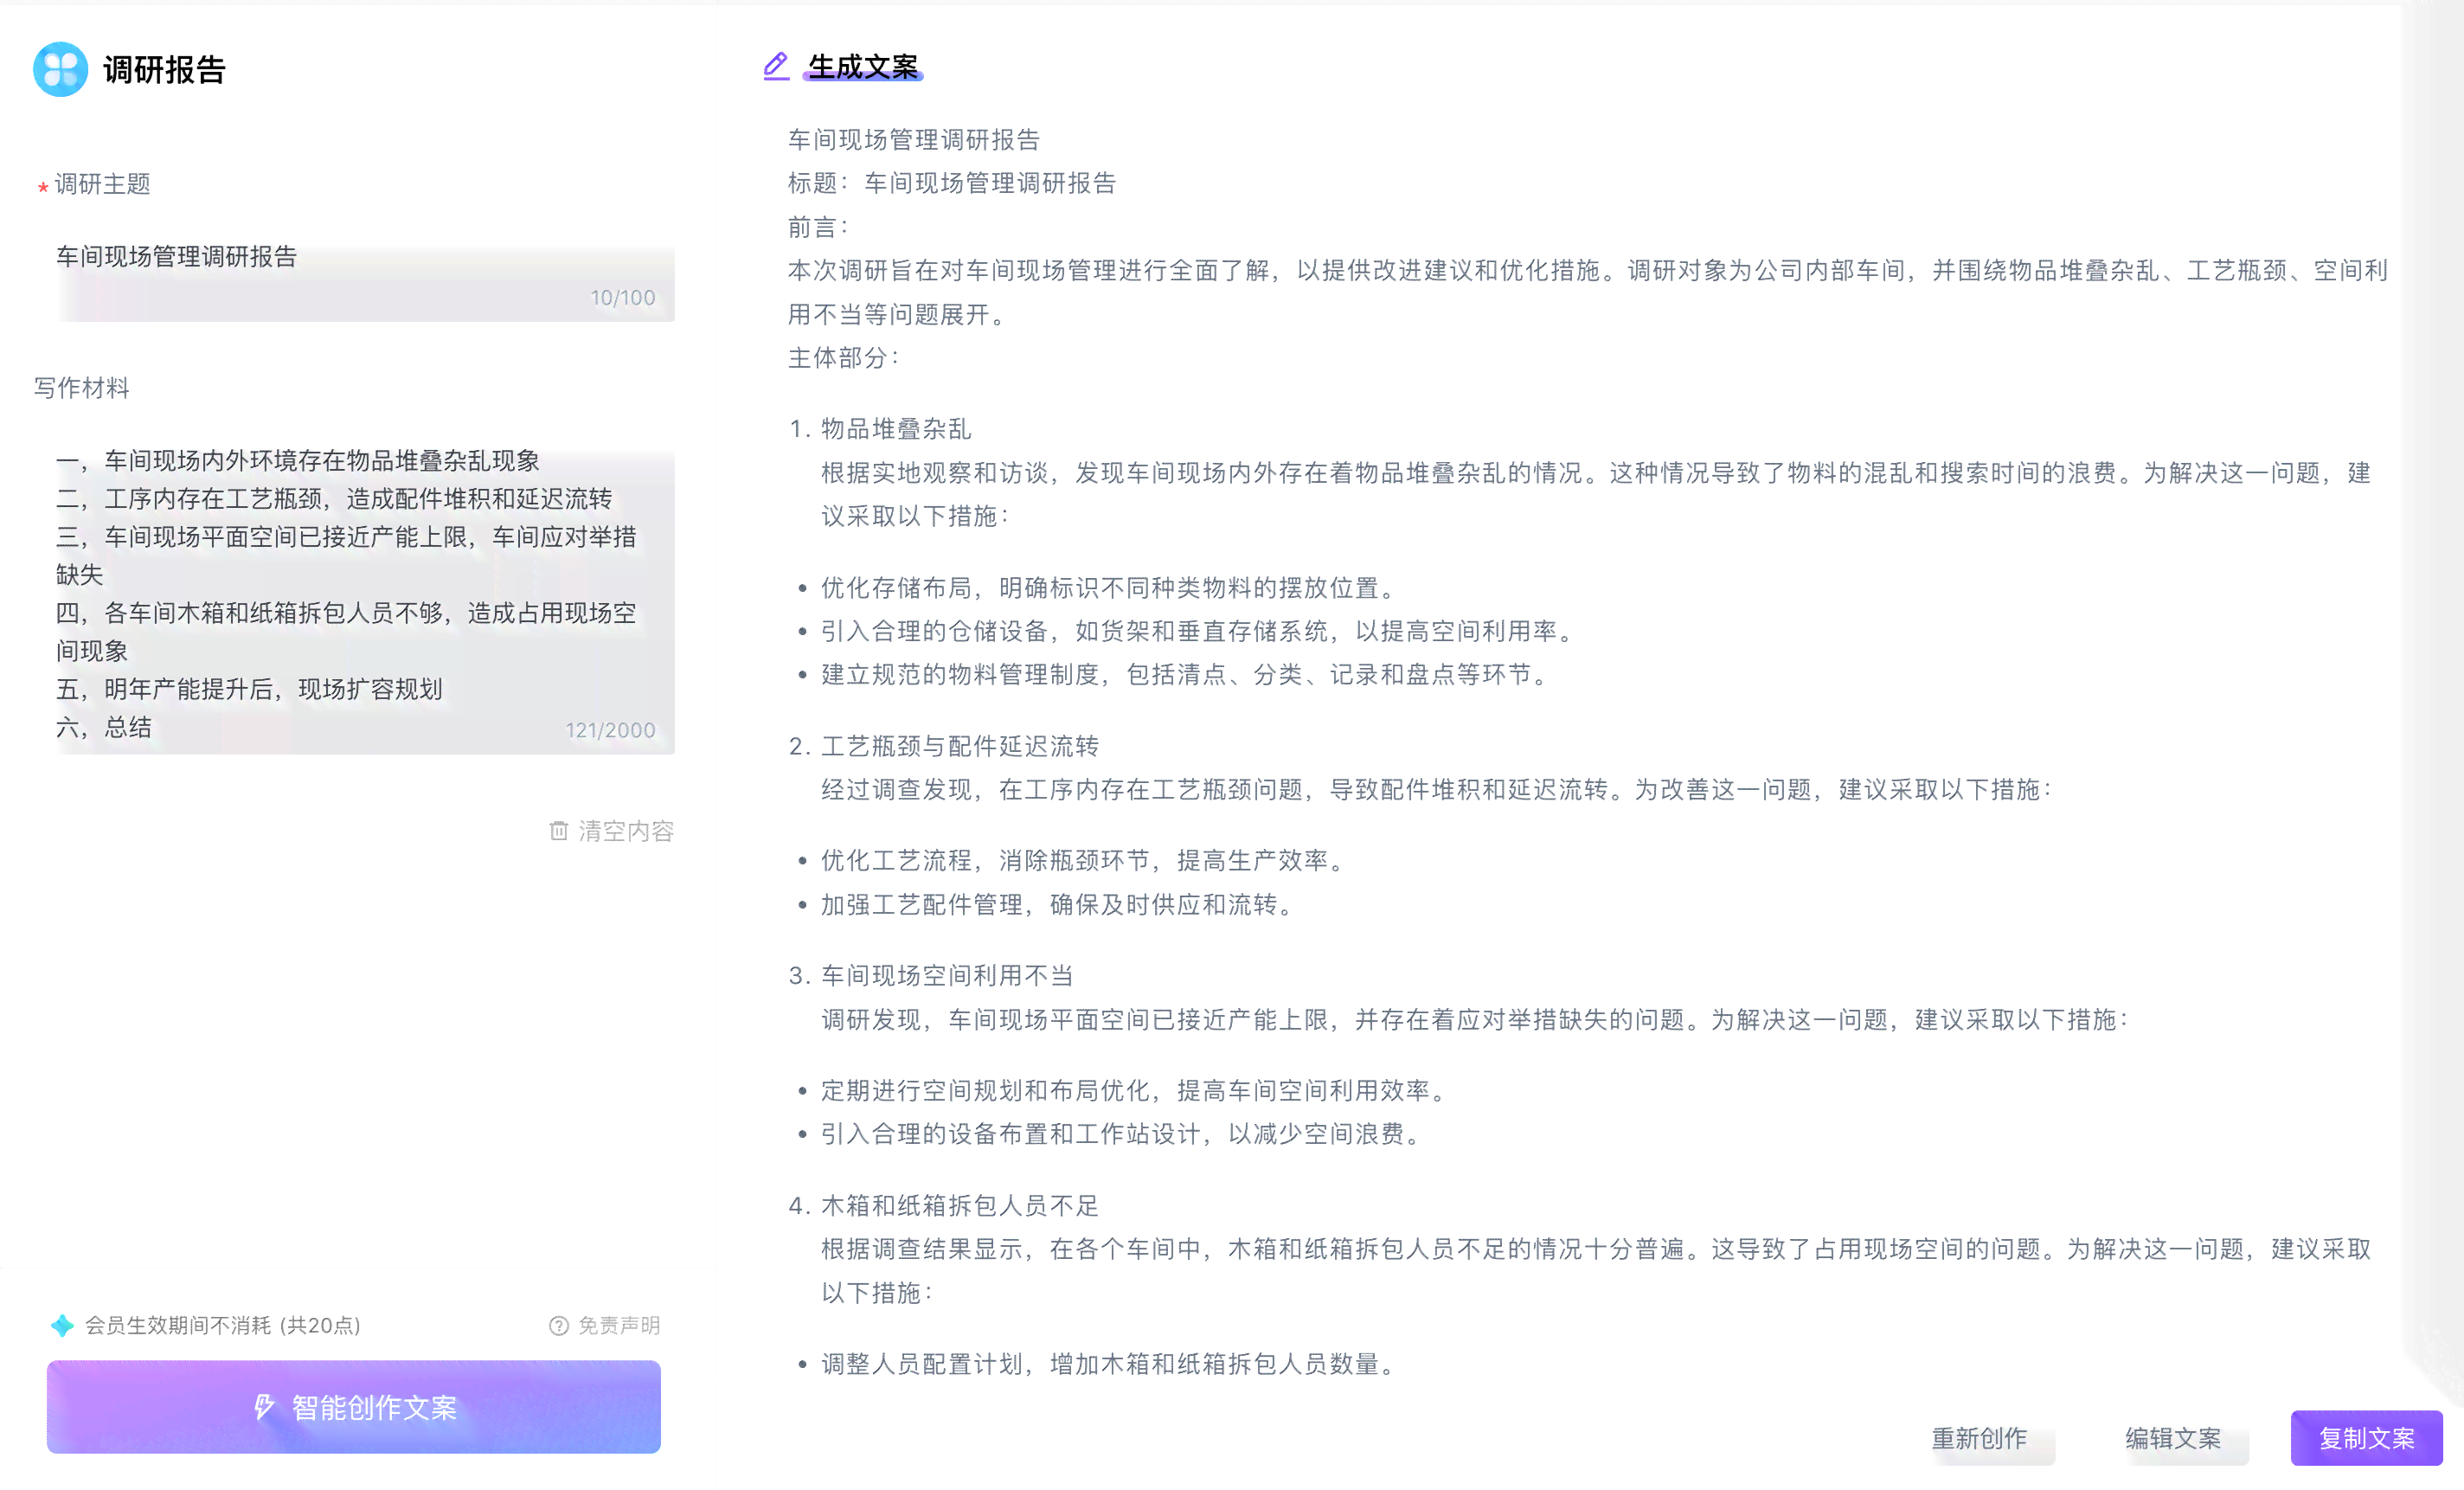The height and width of the screenshot is (1490, 2464).
Task: Click the diamond membership points icon
Action: (x=62, y=1325)
